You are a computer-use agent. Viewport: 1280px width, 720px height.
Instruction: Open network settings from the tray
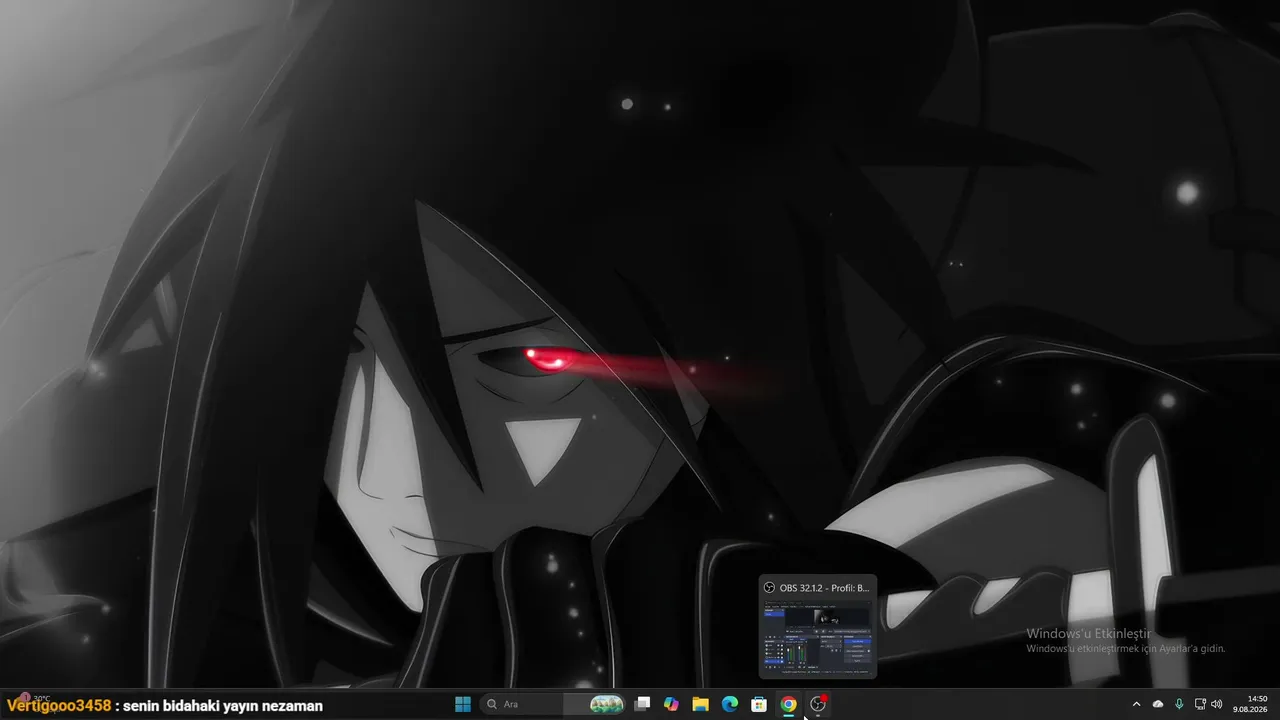tap(1200, 704)
